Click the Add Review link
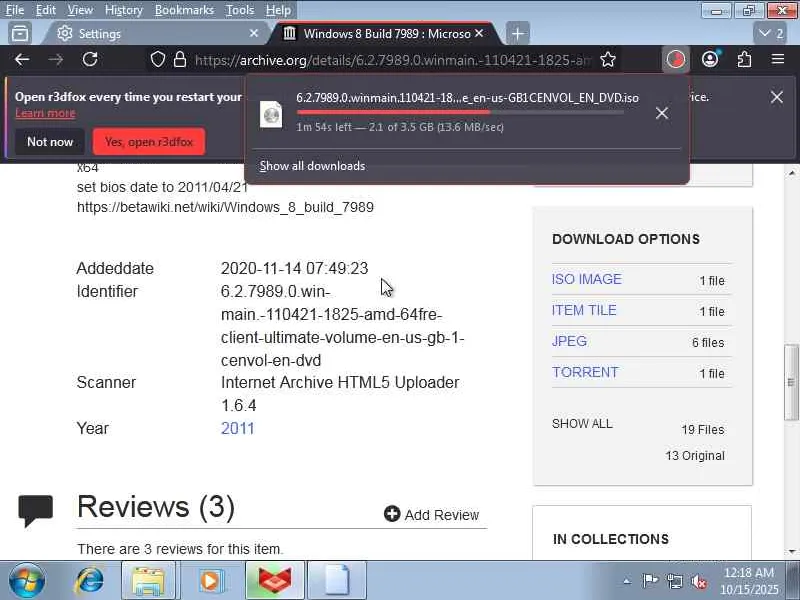 (x=432, y=514)
